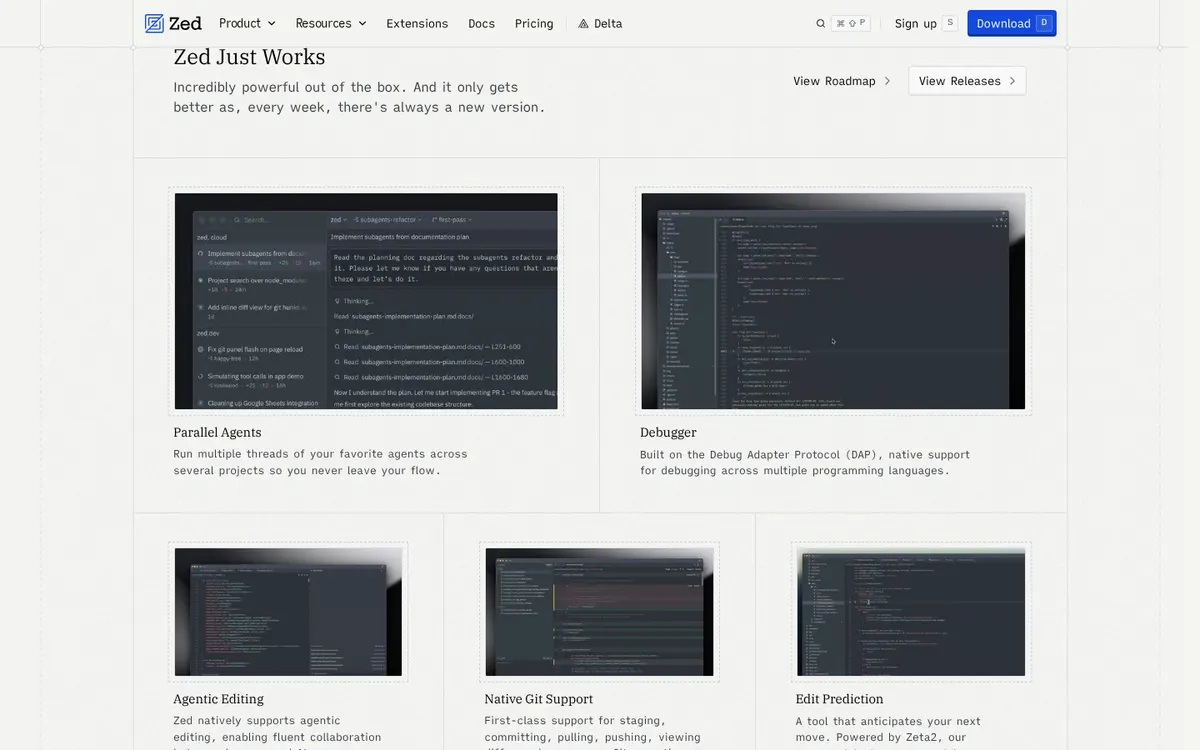Image resolution: width=1200 pixels, height=750 pixels.
Task: Click the Agentic Editing heading
Action: 218,699
